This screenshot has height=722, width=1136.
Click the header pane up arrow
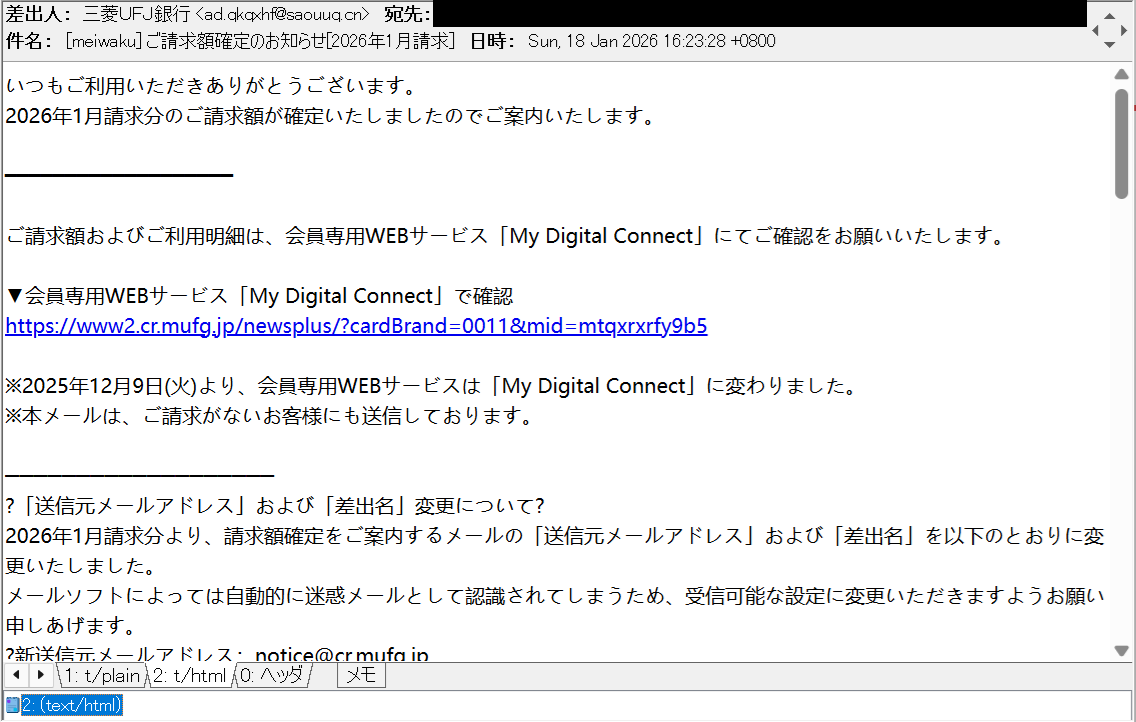click(1109, 16)
